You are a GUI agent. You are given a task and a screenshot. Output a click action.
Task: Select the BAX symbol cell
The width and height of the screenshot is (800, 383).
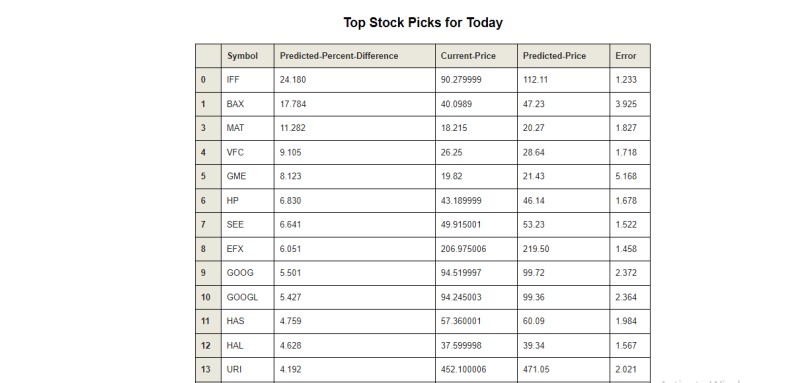247,104
